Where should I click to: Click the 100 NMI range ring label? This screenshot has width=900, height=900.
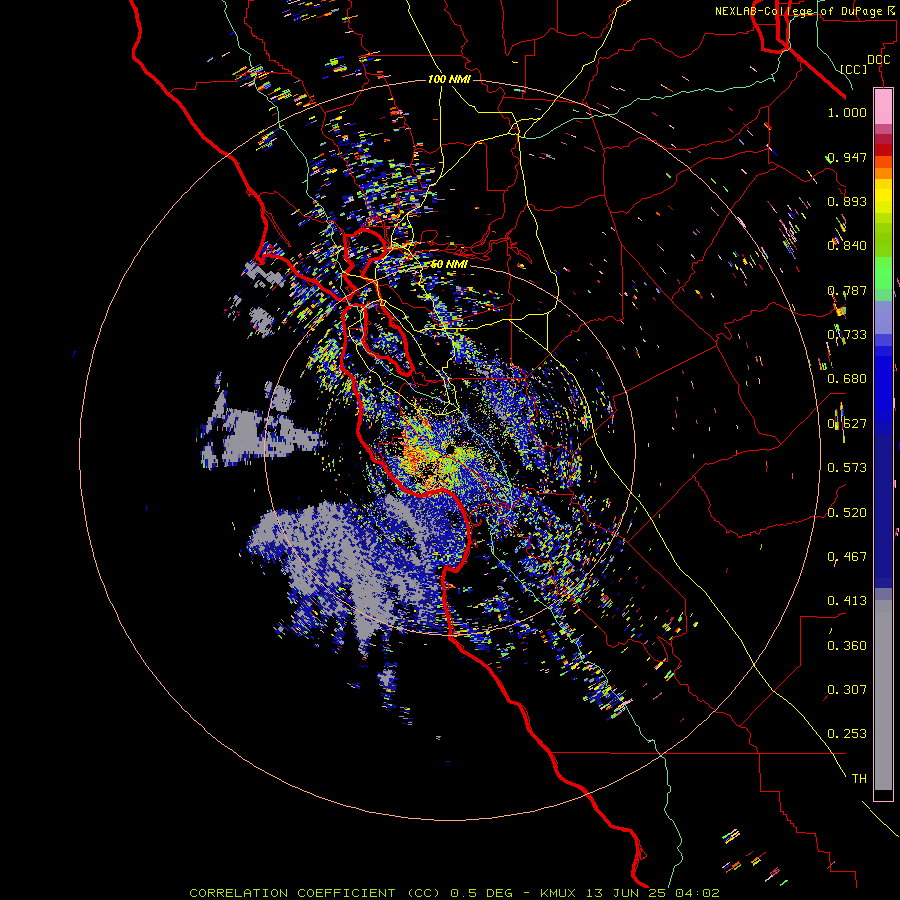click(x=449, y=79)
